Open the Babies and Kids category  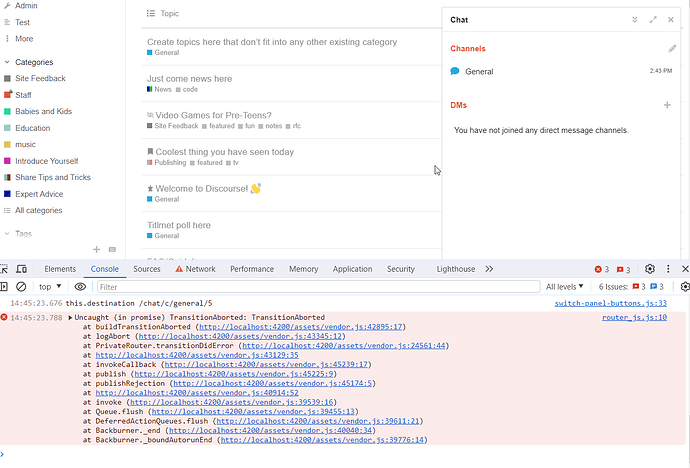pos(43,111)
